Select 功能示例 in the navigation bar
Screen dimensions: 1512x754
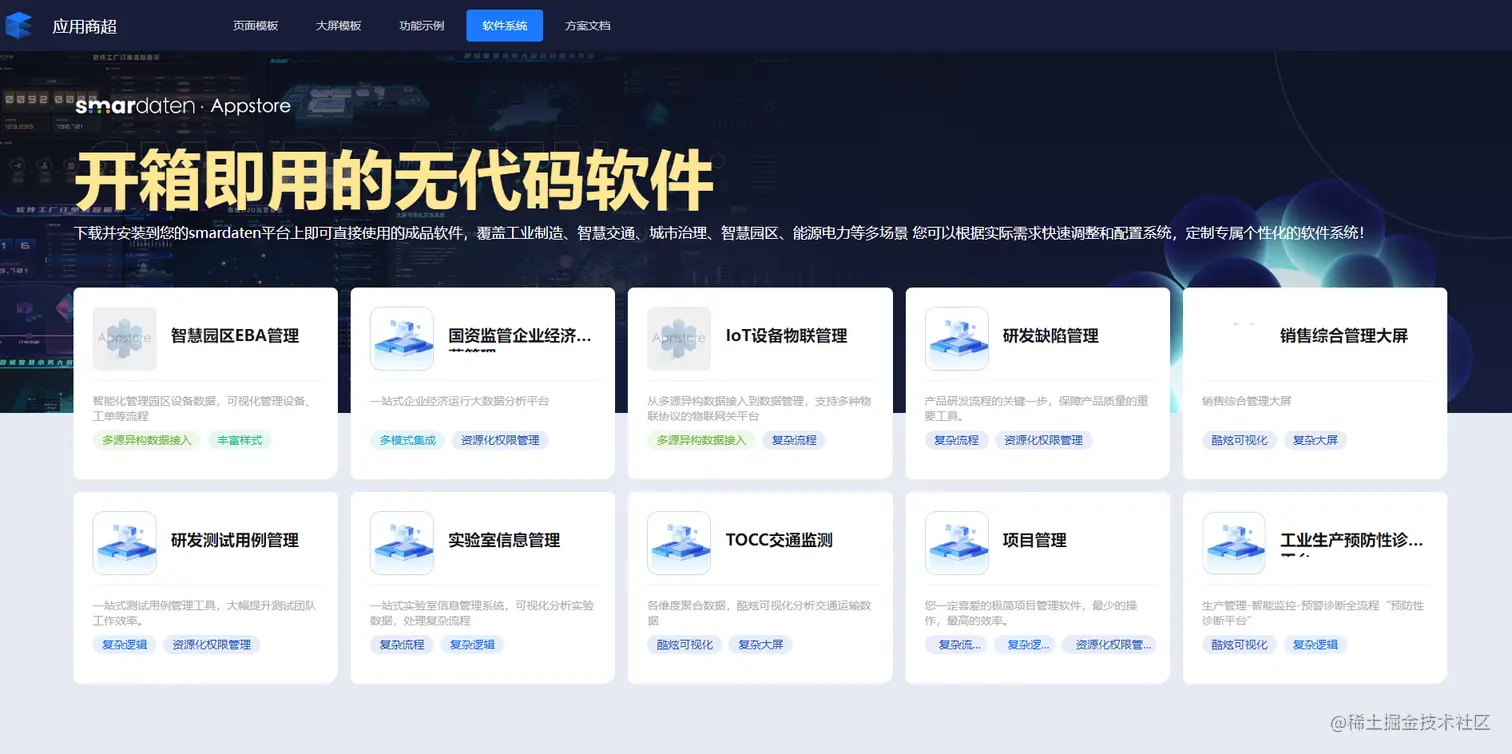point(421,25)
